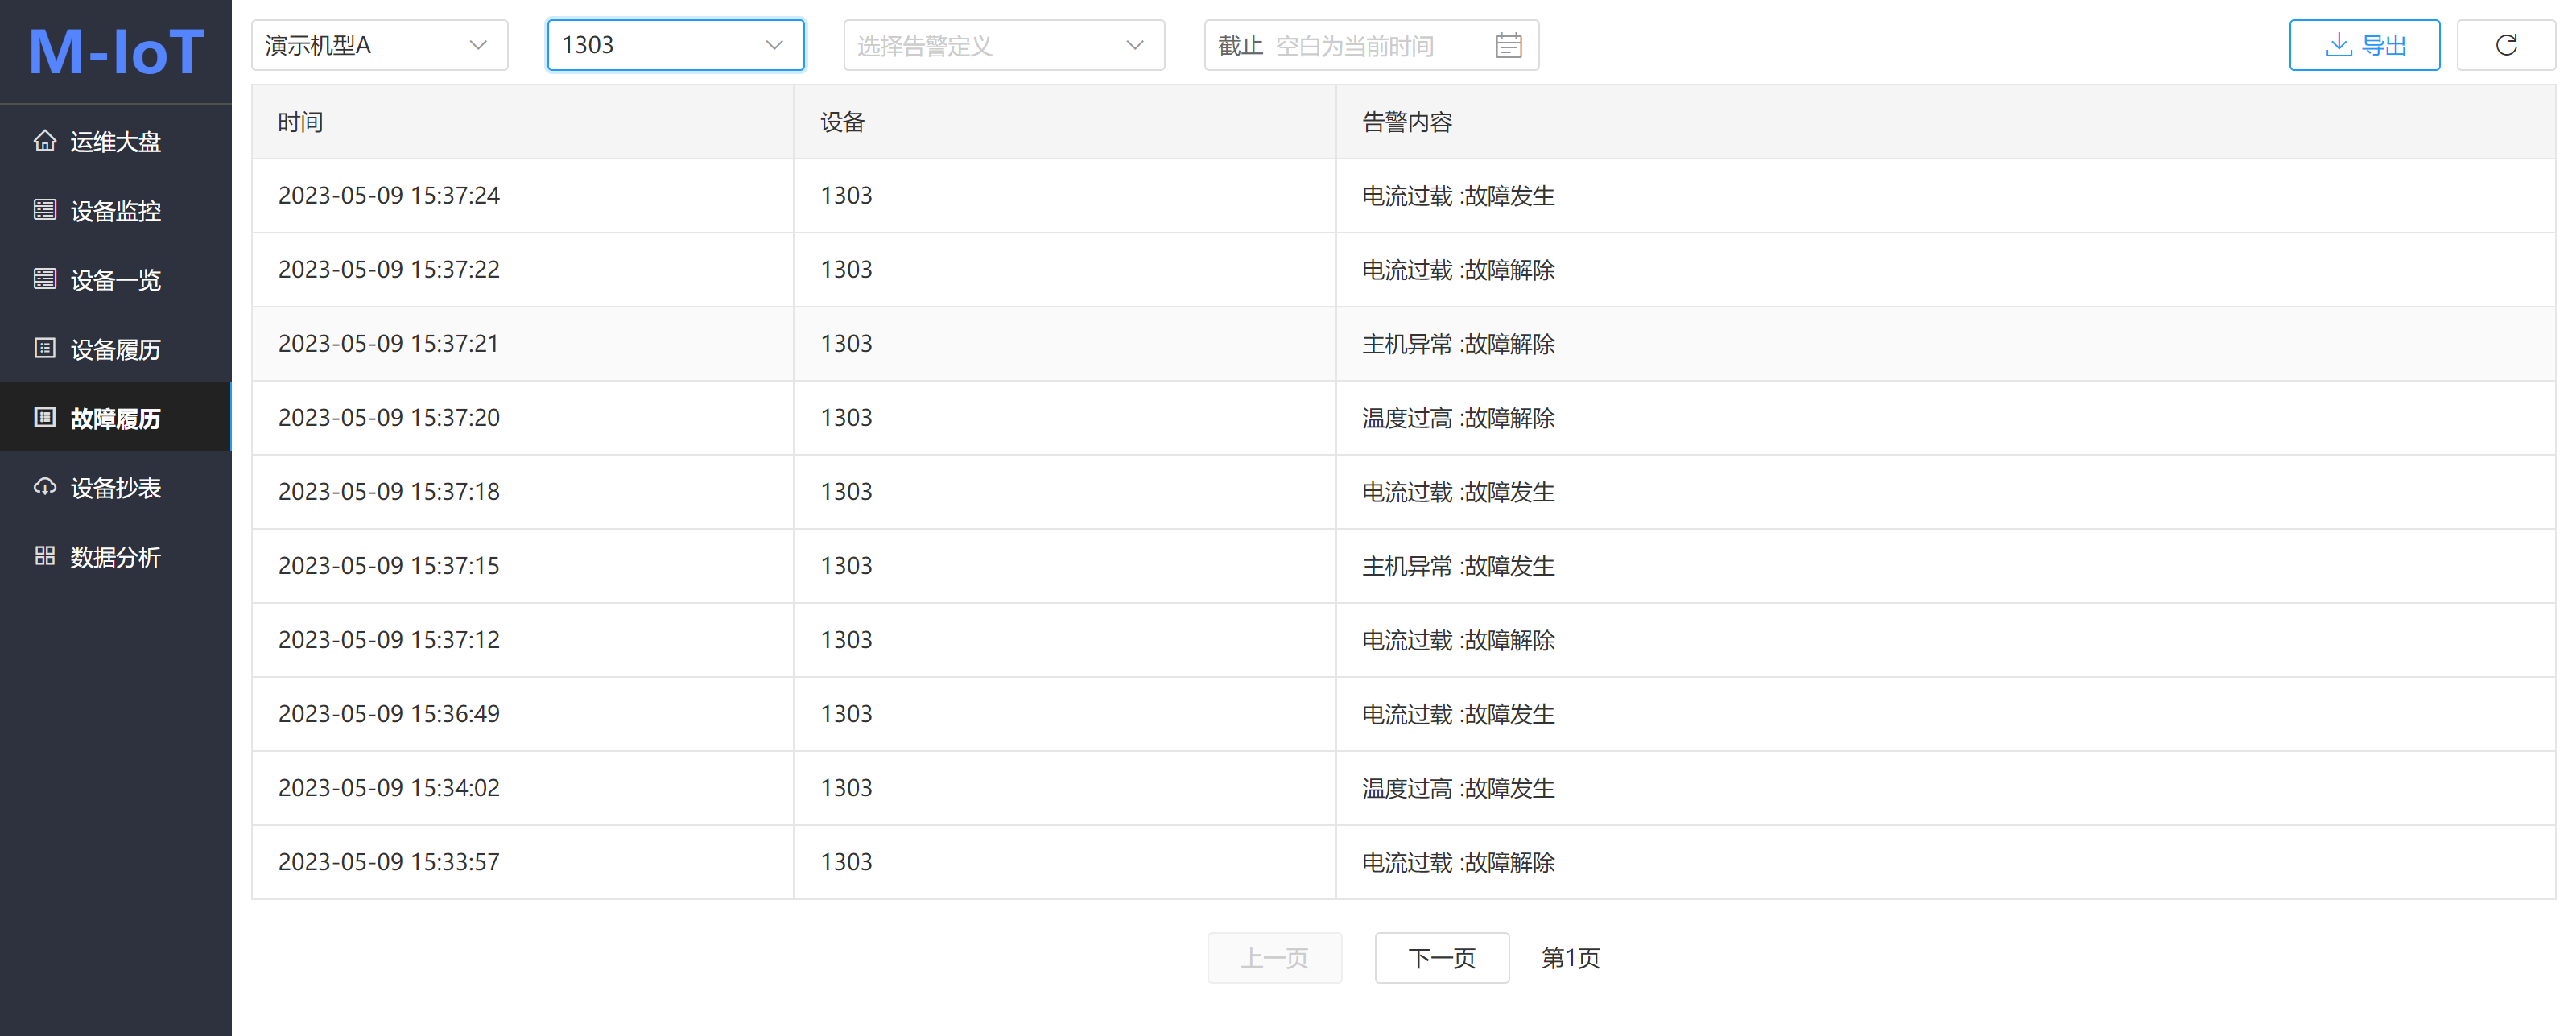The width and height of the screenshot is (2576, 1036).
Task: Click the 主机异常 :故障发生 alarm cell
Action: pos(1458,565)
